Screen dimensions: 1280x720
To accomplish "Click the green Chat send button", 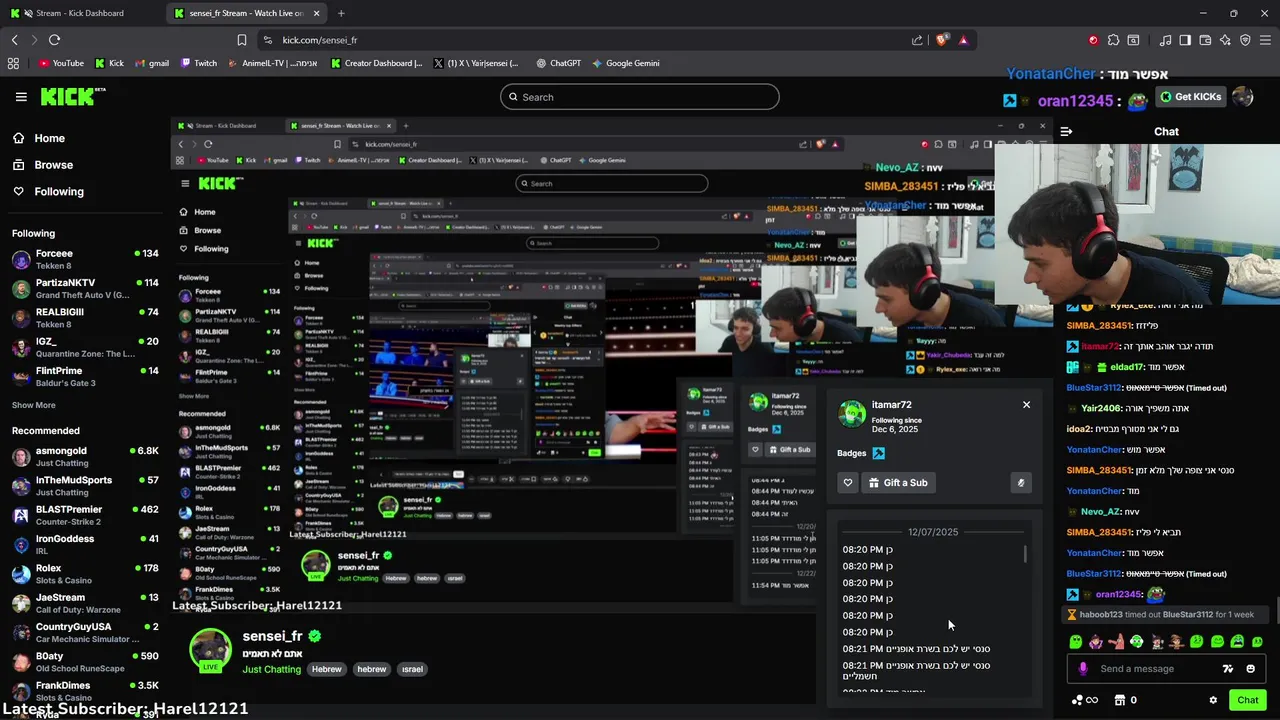I will click(1247, 700).
